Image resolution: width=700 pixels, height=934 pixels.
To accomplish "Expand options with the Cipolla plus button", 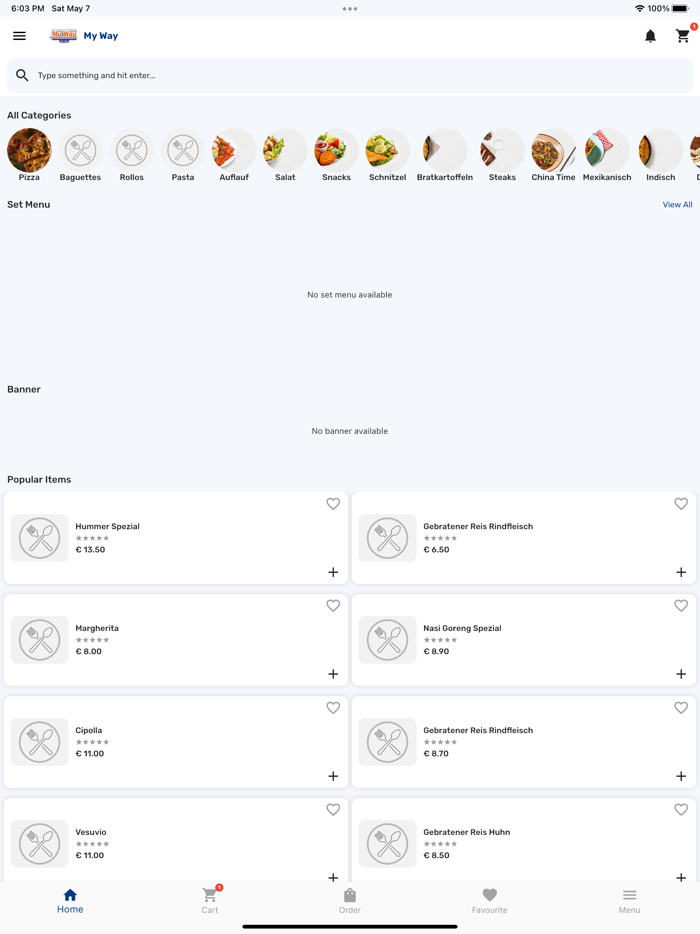I will tap(333, 776).
